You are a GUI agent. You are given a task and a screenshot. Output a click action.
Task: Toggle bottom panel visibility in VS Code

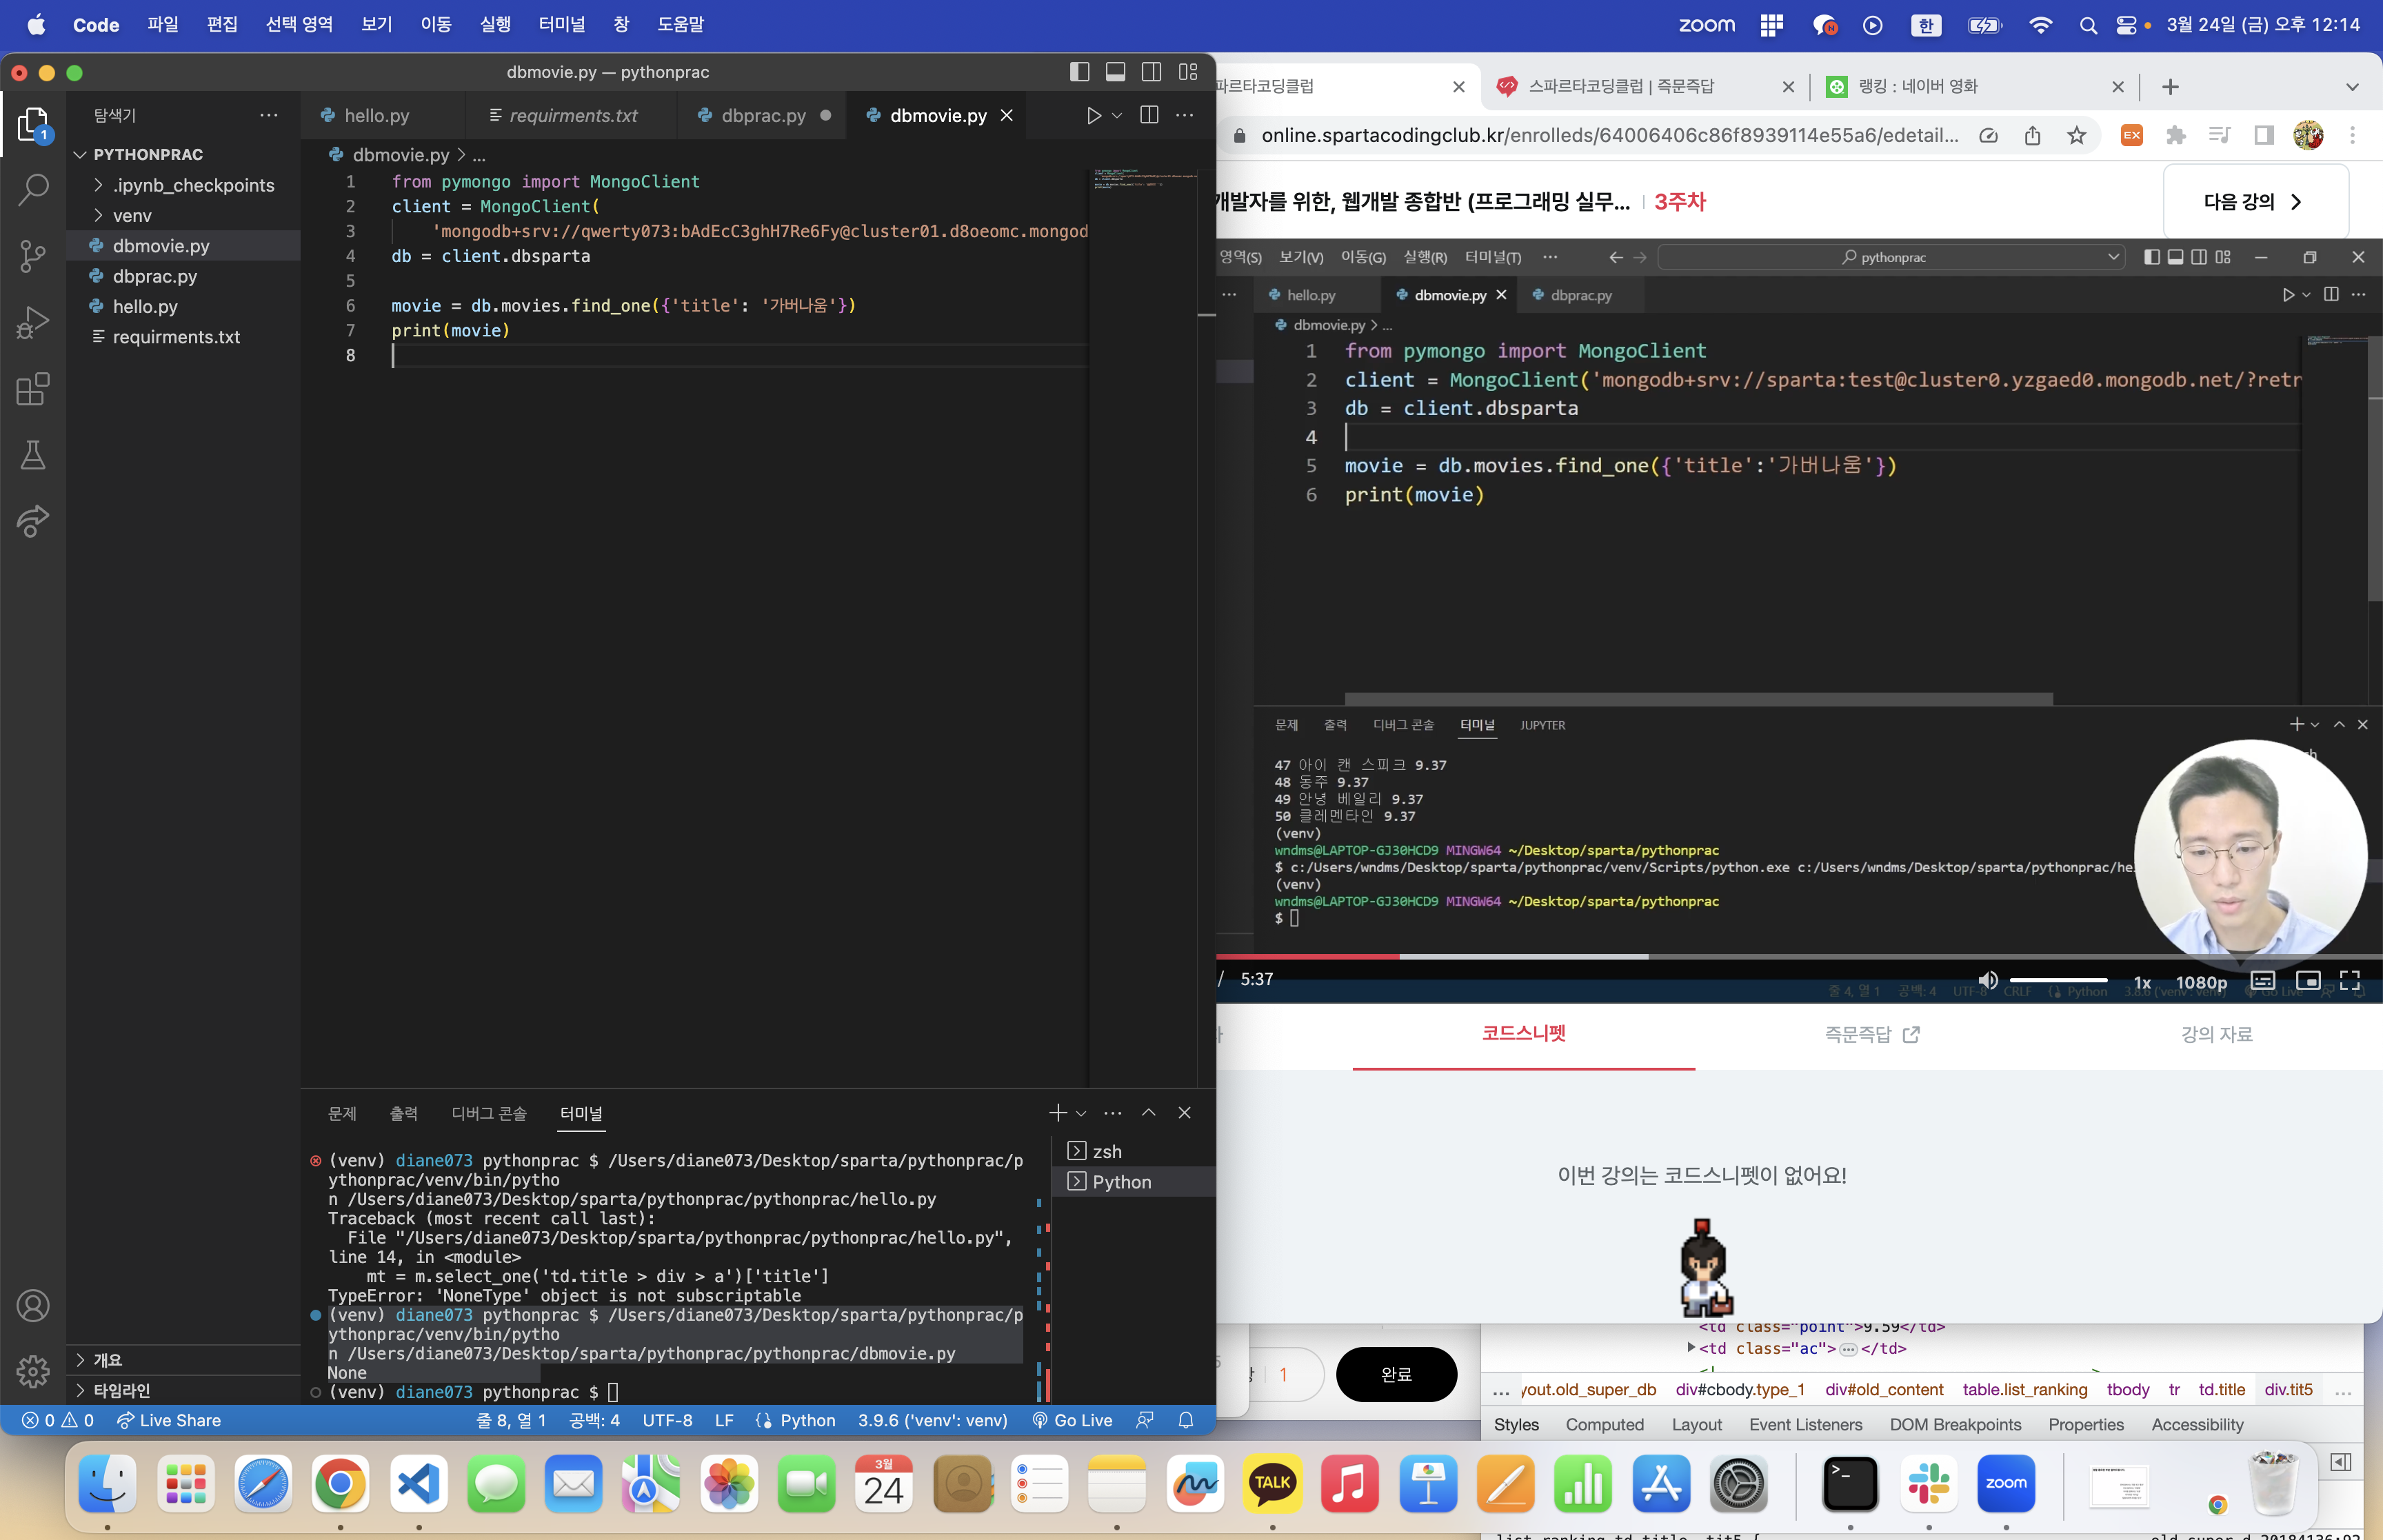tap(1115, 72)
